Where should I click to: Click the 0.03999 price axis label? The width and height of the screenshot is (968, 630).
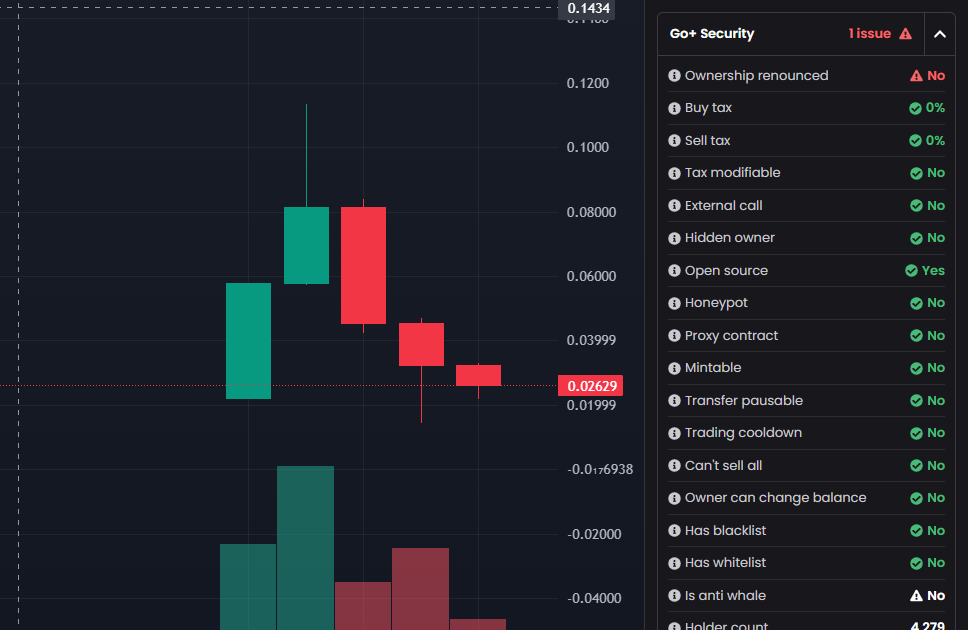tap(591, 340)
